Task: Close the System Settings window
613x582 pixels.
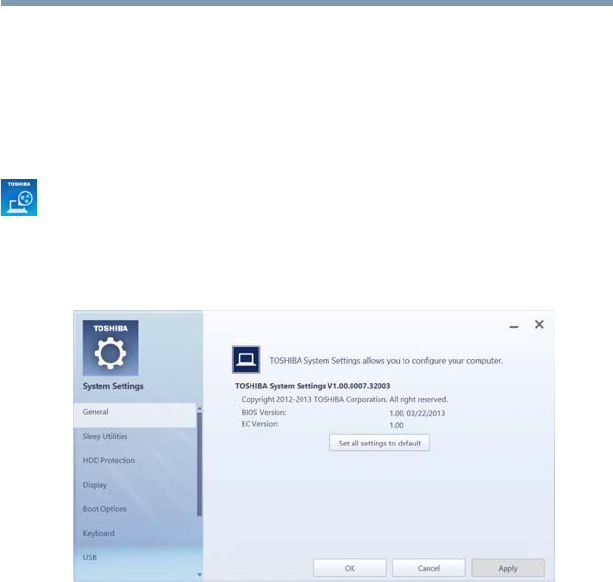Action: [x=539, y=324]
